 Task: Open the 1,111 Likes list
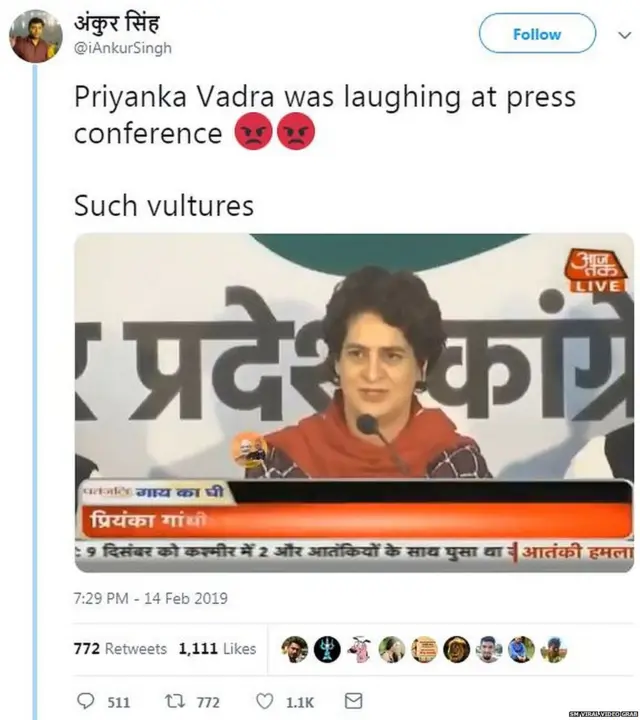coord(217,649)
